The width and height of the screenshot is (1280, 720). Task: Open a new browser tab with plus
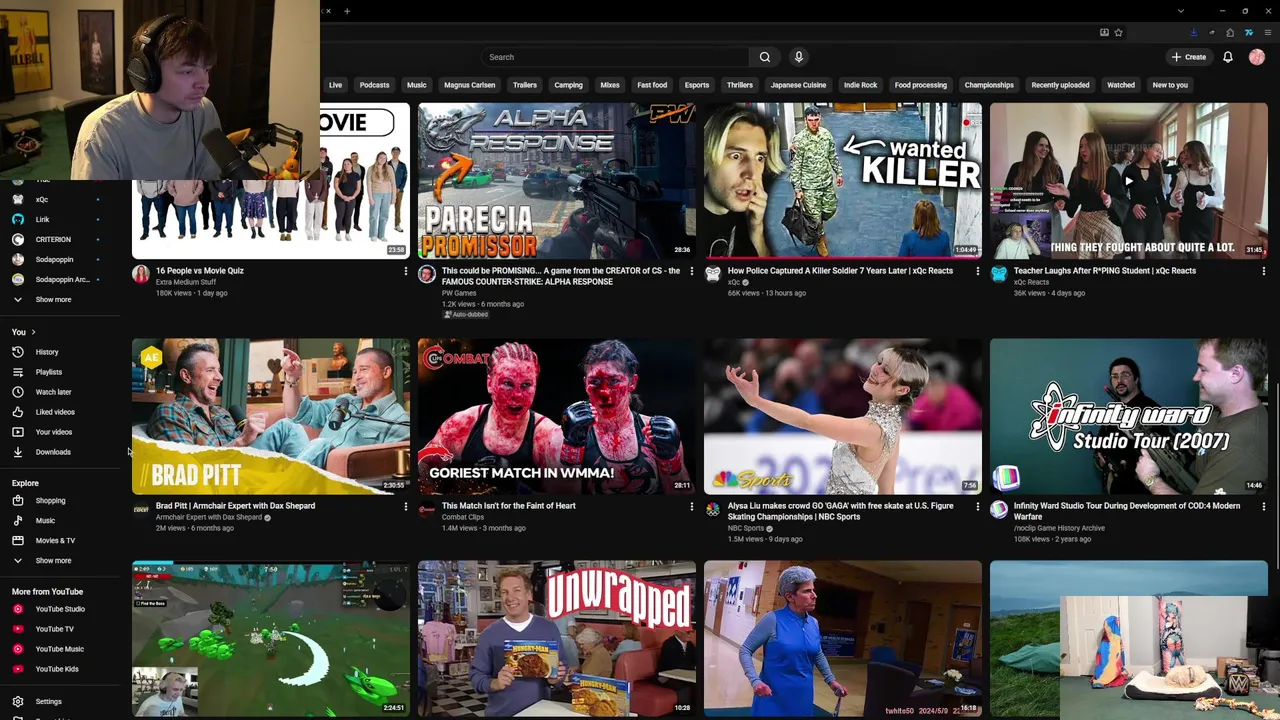point(347,11)
